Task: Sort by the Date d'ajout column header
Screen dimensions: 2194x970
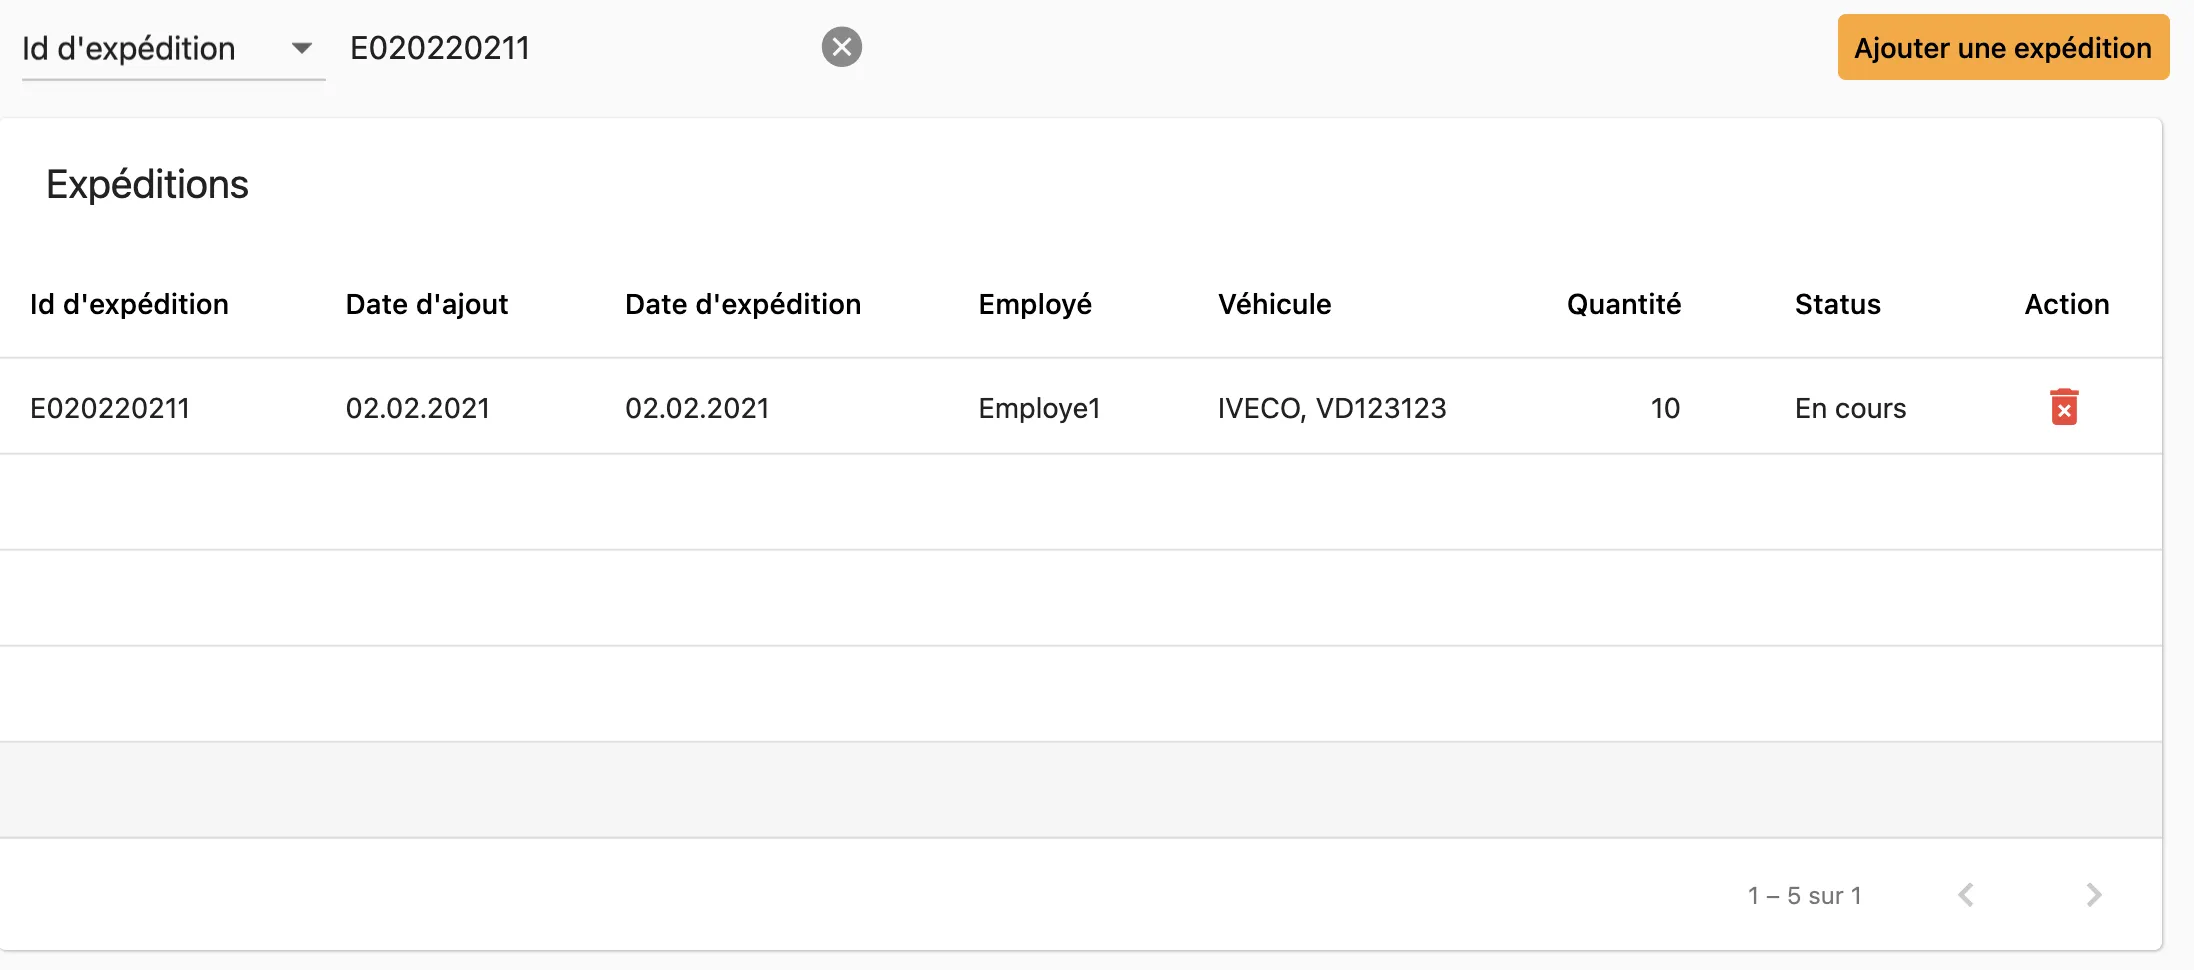Action: point(426,304)
